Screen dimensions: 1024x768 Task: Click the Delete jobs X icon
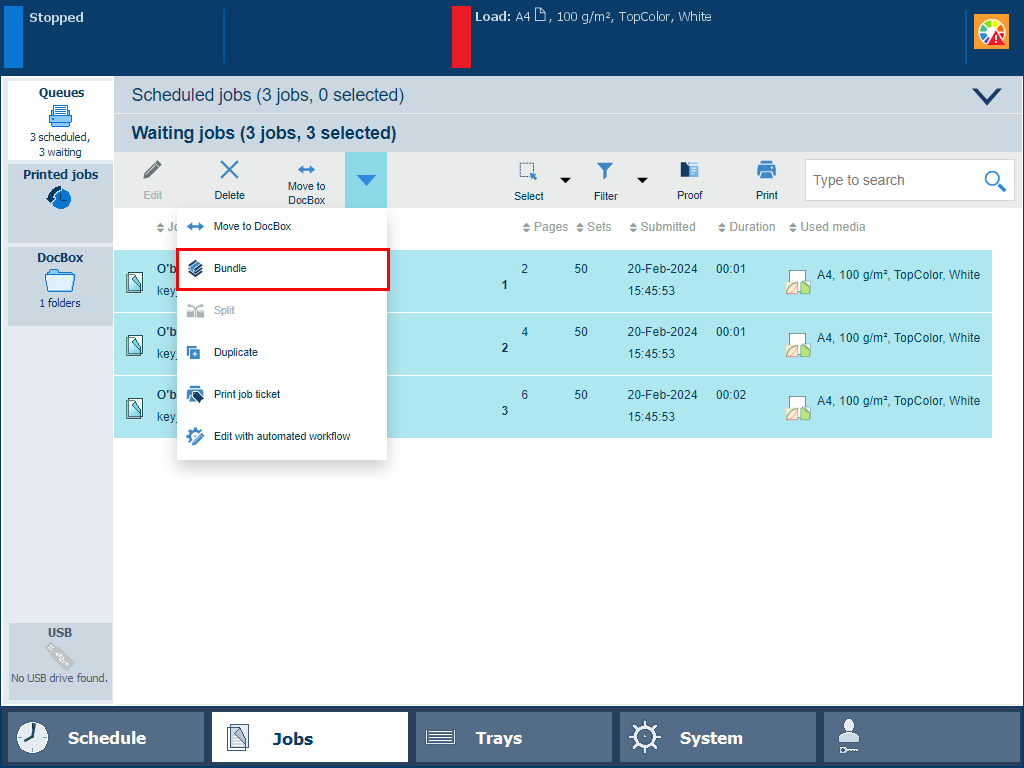229,171
